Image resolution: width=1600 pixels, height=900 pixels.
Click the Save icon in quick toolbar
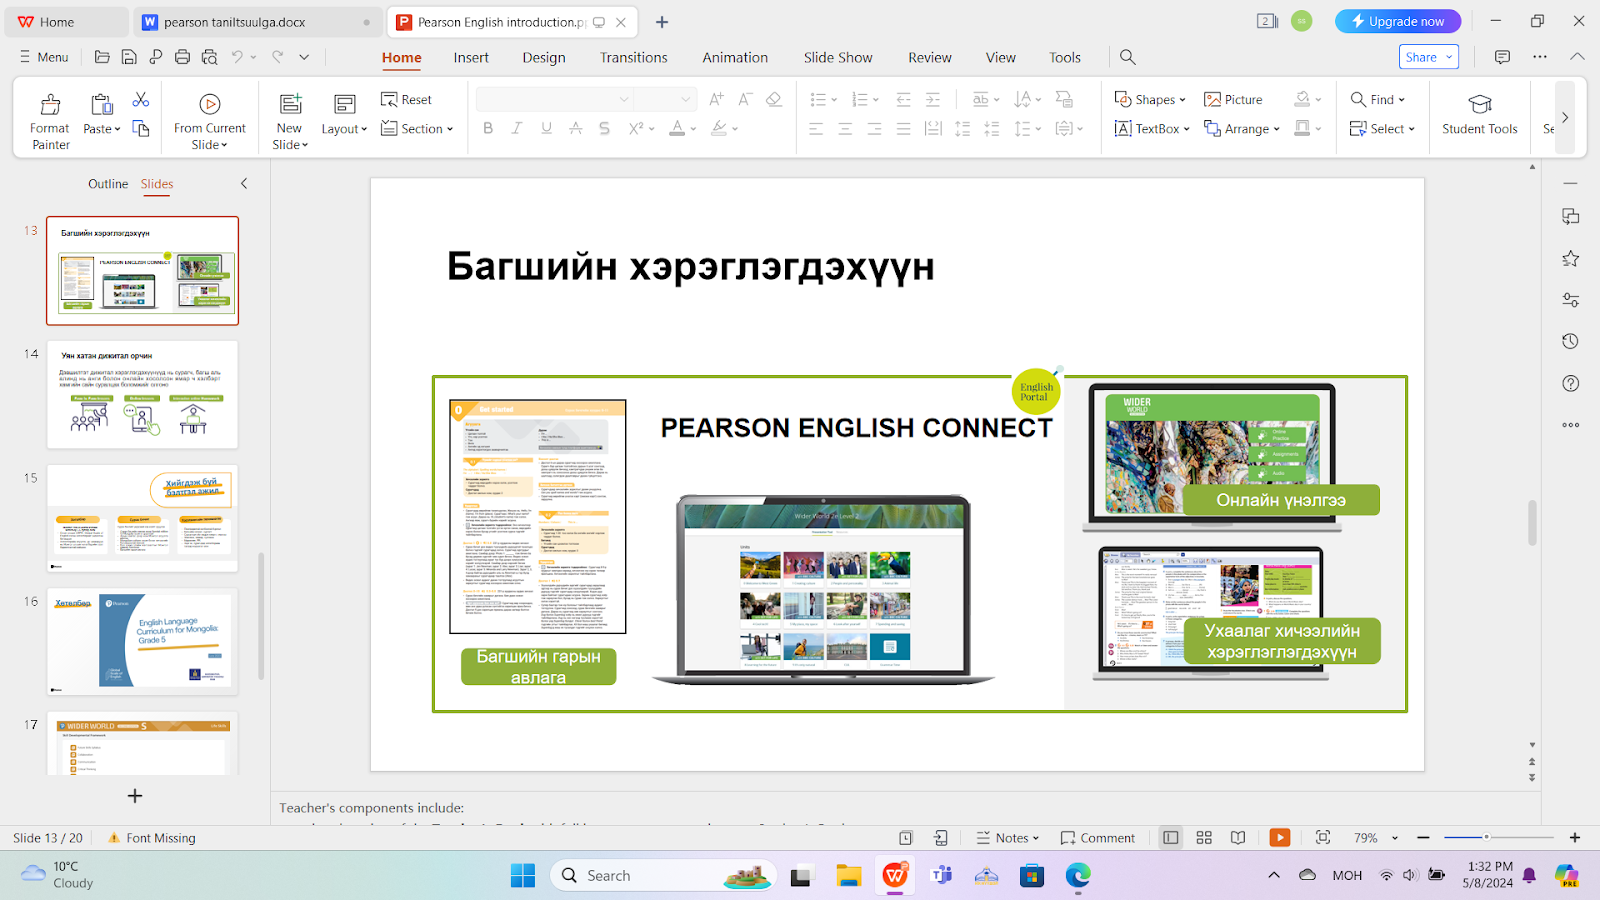[x=129, y=57]
